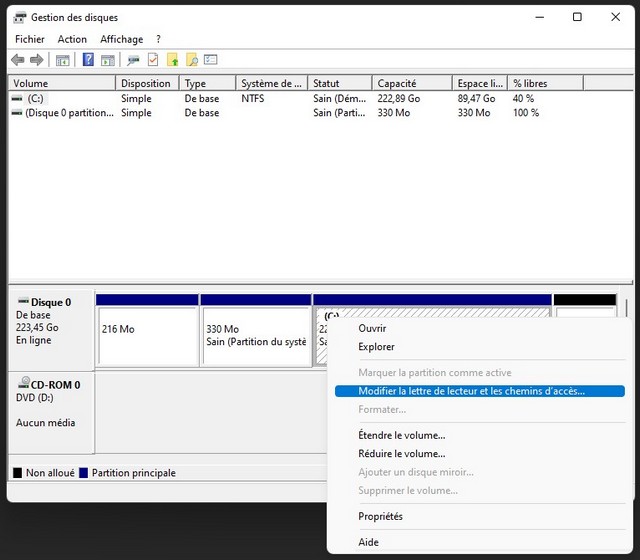Screen dimensions: 640x560
Task: Click Propriétés in the context menu
Action: click(x=380, y=516)
